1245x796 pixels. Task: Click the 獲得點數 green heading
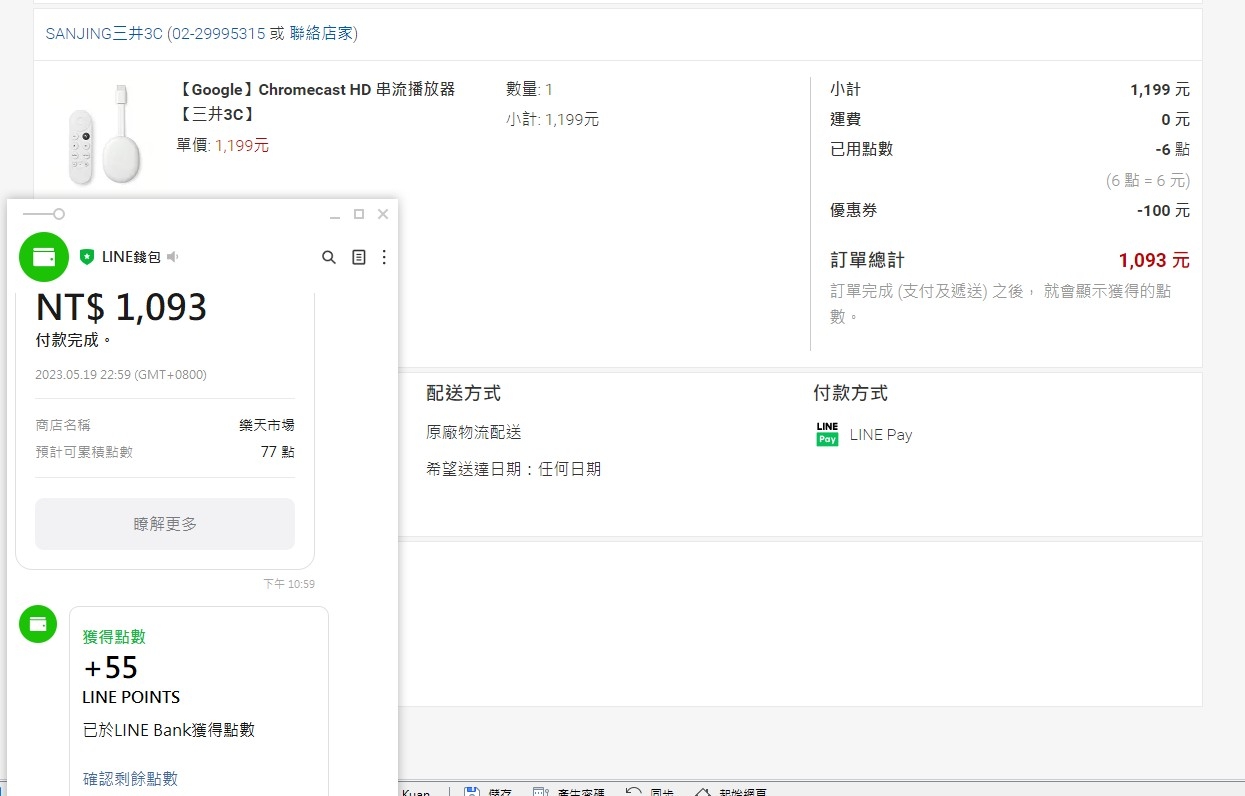114,637
